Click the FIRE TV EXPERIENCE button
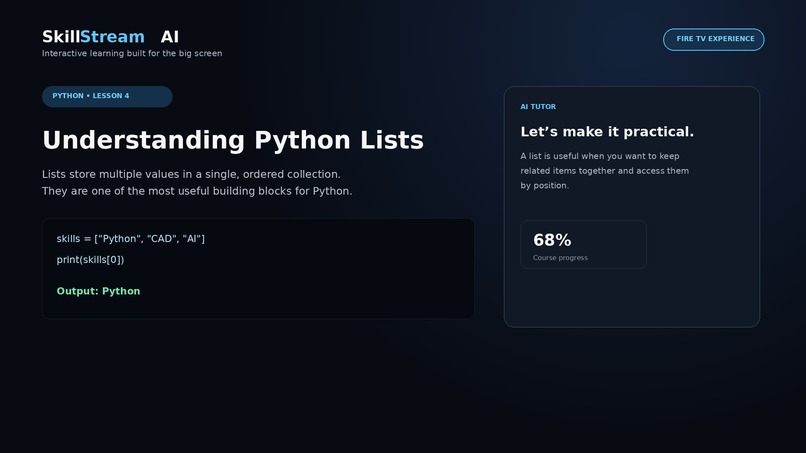 pos(713,39)
